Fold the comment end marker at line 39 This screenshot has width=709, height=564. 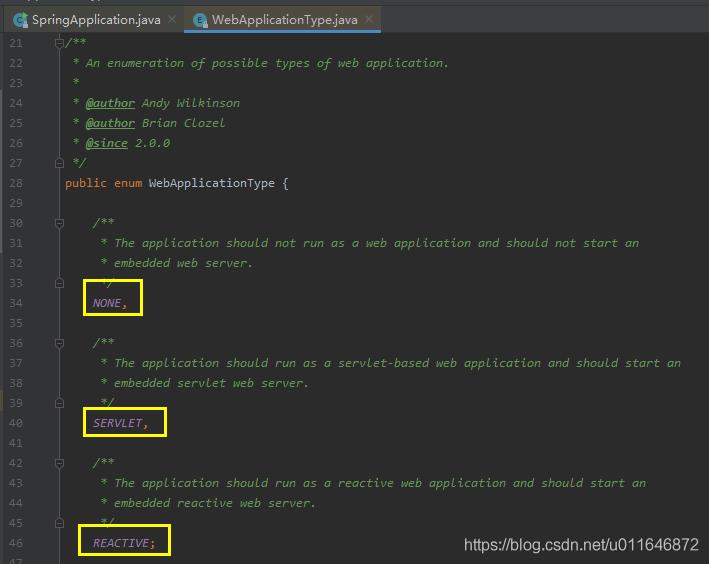click(x=59, y=403)
